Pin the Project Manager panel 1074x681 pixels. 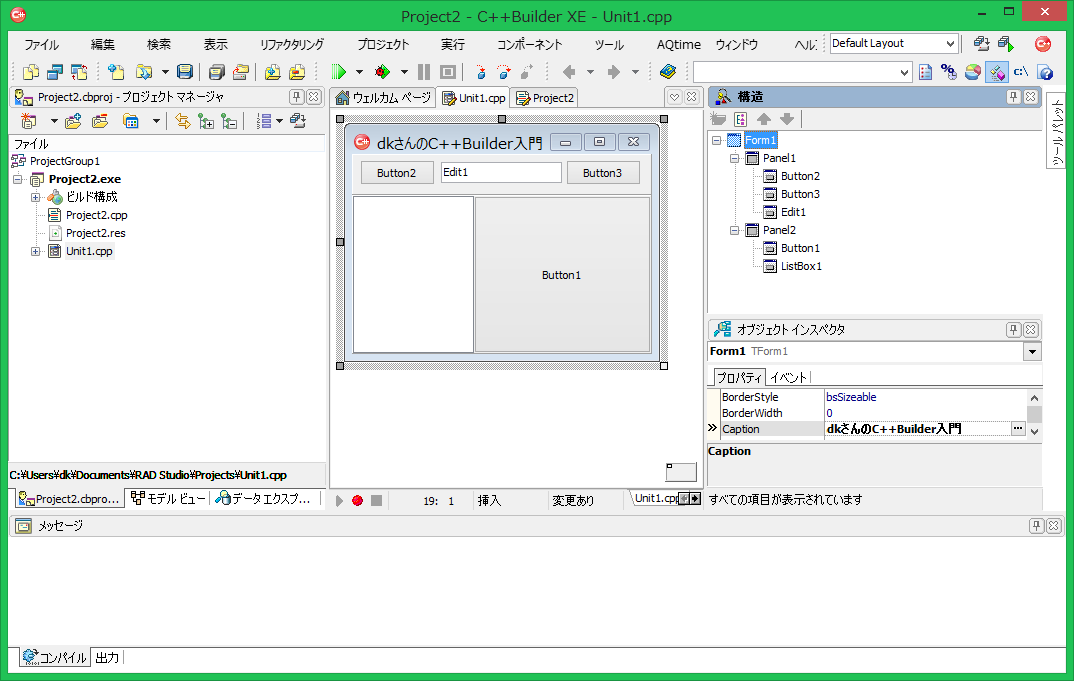pyautogui.click(x=296, y=97)
